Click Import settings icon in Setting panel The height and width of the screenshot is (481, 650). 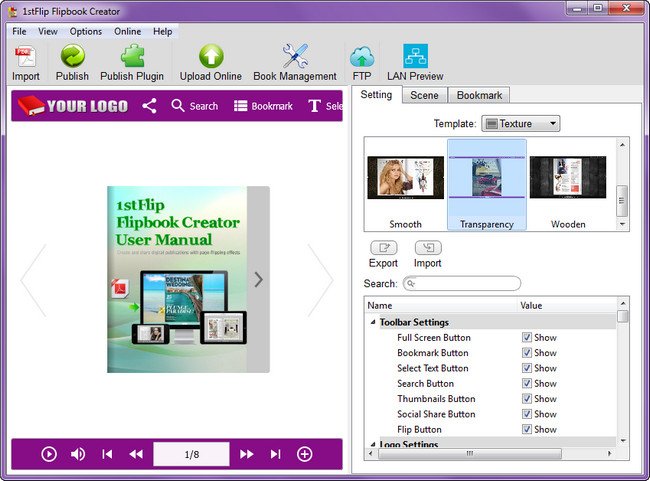(x=428, y=248)
